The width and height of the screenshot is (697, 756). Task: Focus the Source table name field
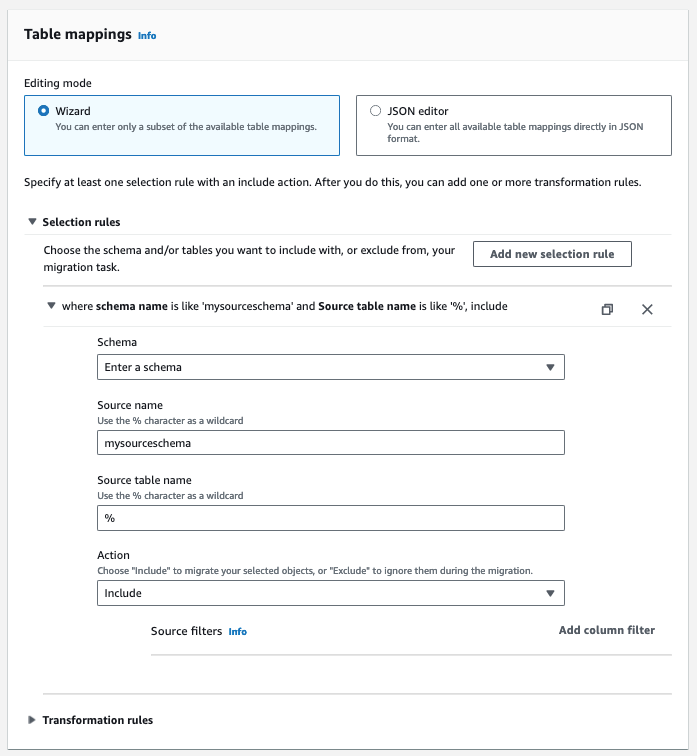330,518
